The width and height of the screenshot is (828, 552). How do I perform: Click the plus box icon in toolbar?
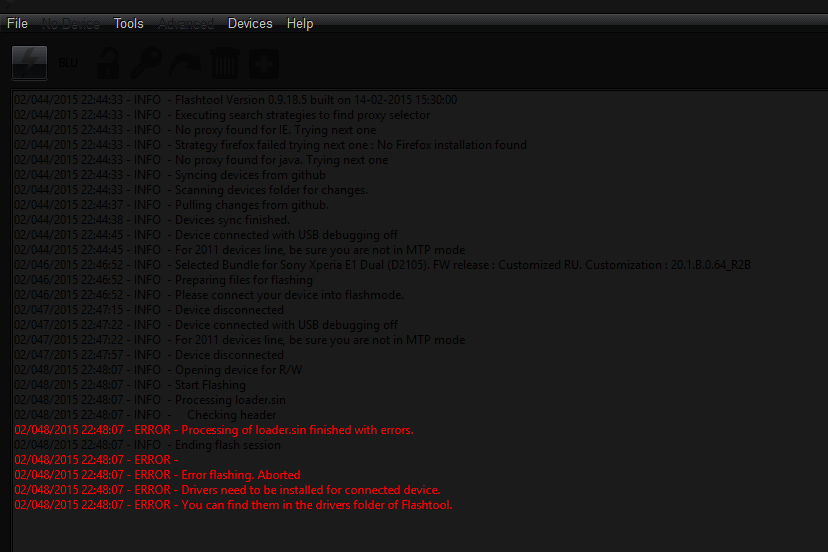pyautogui.click(x=264, y=64)
